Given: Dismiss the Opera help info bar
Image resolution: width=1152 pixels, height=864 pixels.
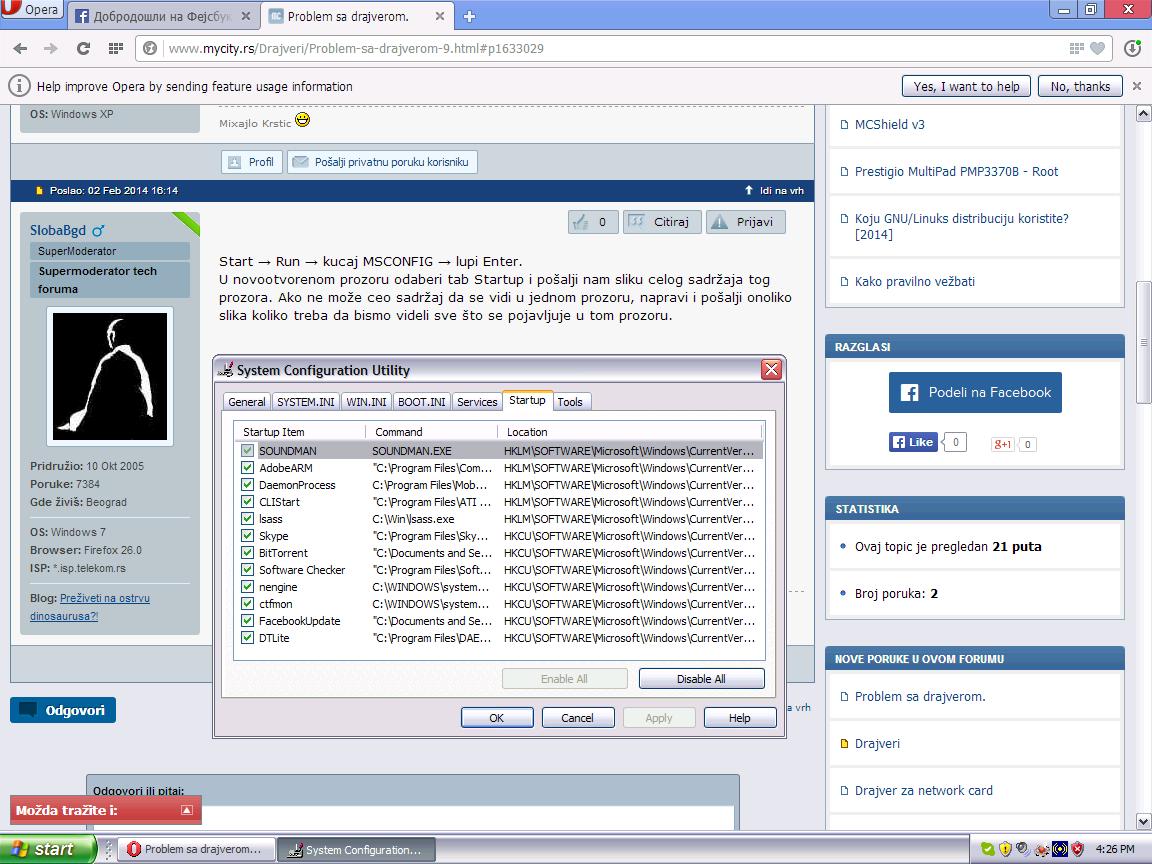Looking at the screenshot, I should [x=1137, y=86].
